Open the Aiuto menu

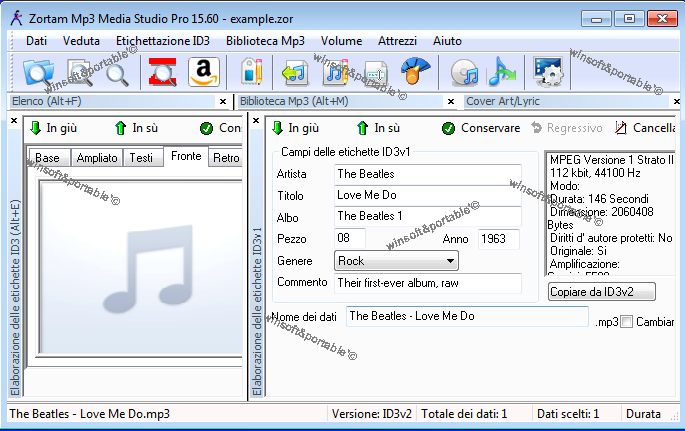(x=447, y=41)
